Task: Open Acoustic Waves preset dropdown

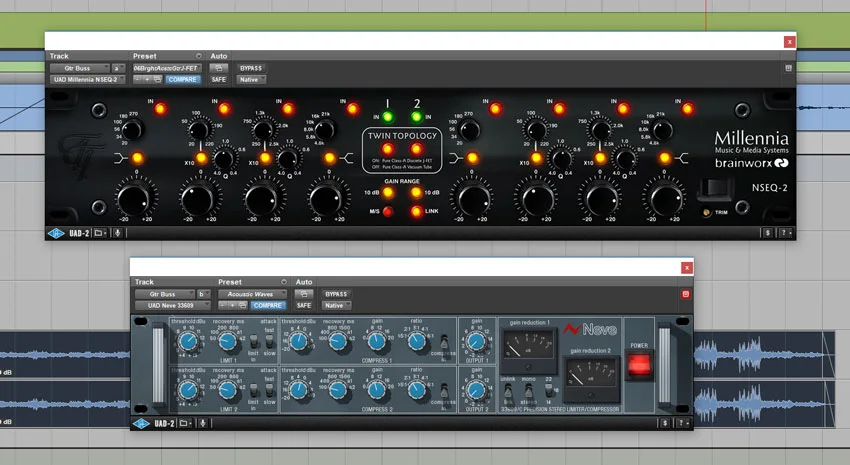Action: pos(253,294)
